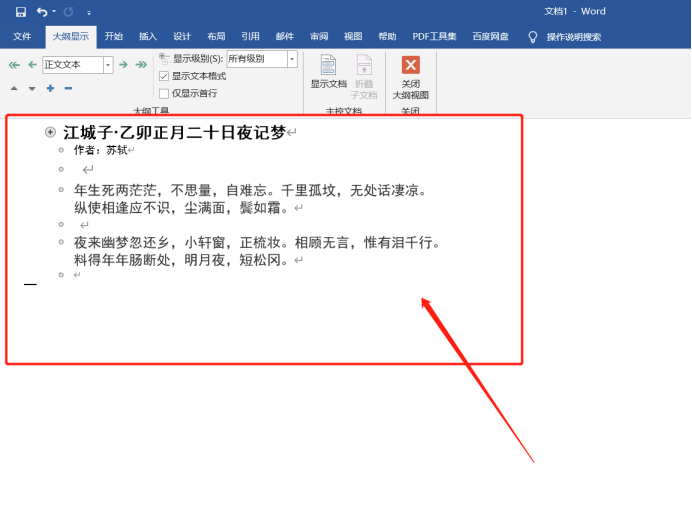Click the bullet beside 夜来幽梦忽还乡 paragraph

tap(61, 242)
